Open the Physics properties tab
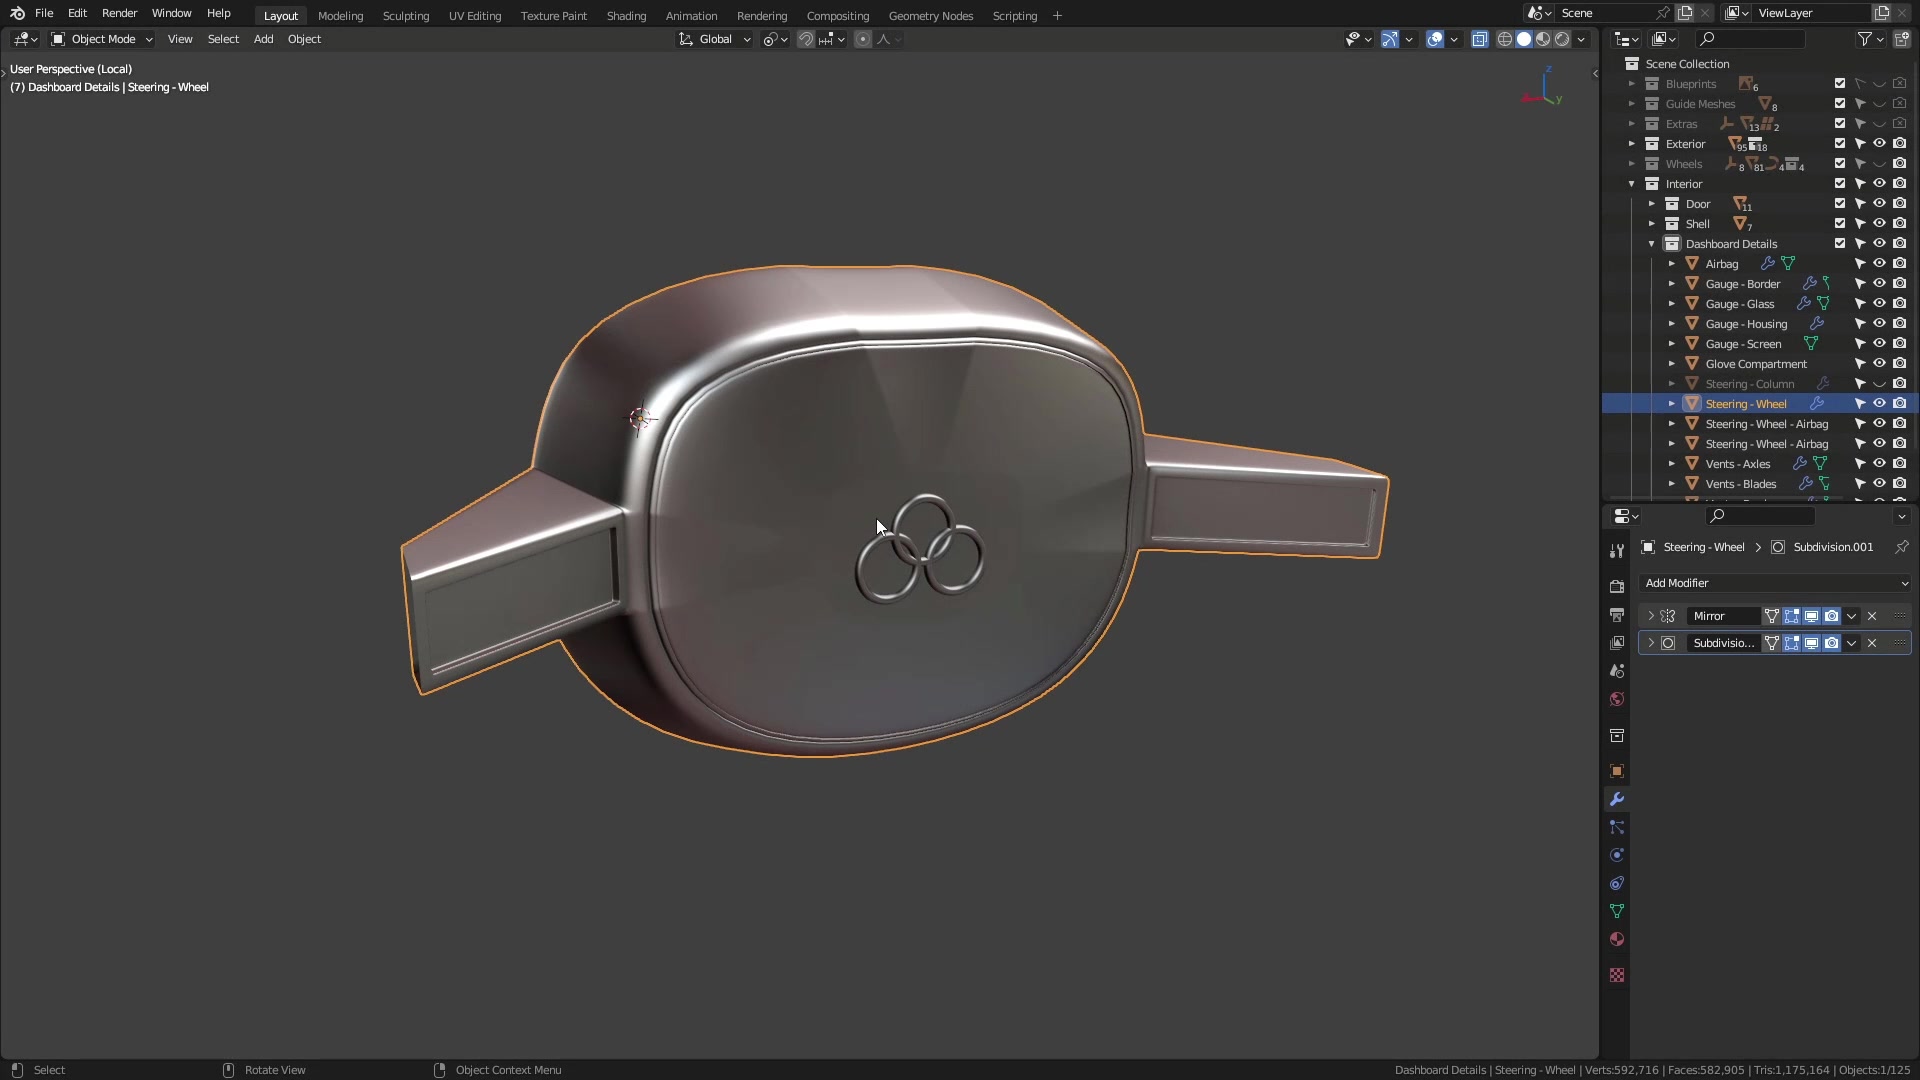 pyautogui.click(x=1617, y=855)
